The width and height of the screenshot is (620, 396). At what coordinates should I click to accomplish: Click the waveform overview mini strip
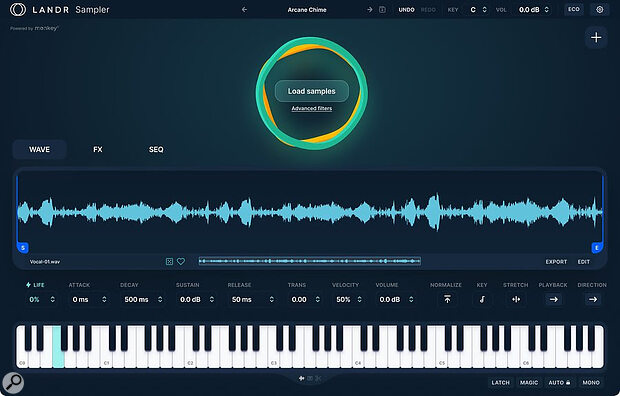[x=310, y=261]
